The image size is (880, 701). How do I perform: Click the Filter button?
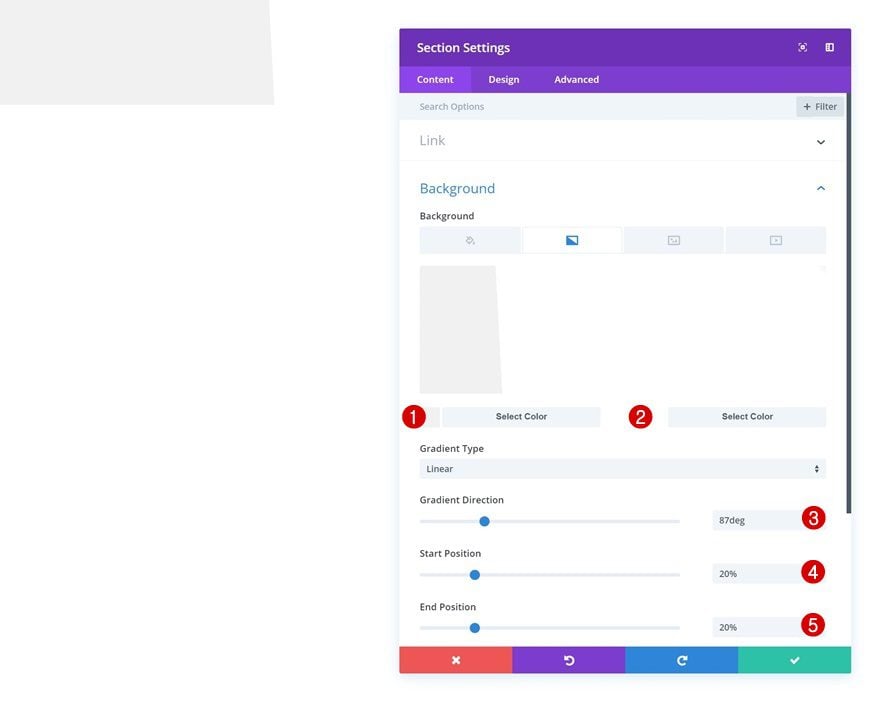coord(819,107)
